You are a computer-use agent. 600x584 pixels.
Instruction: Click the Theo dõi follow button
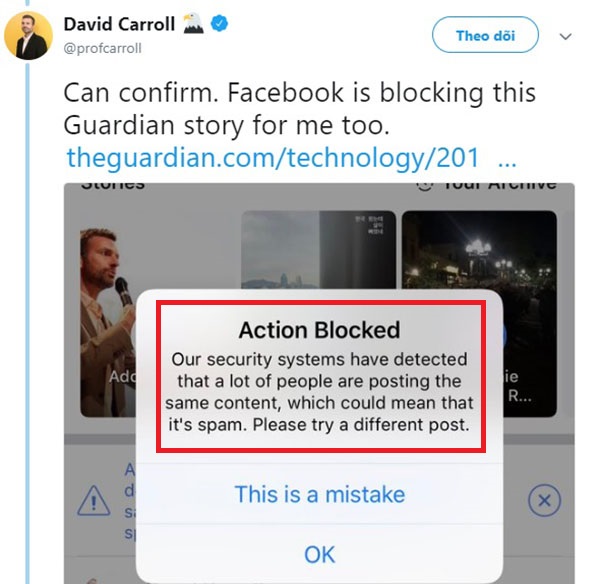point(485,35)
